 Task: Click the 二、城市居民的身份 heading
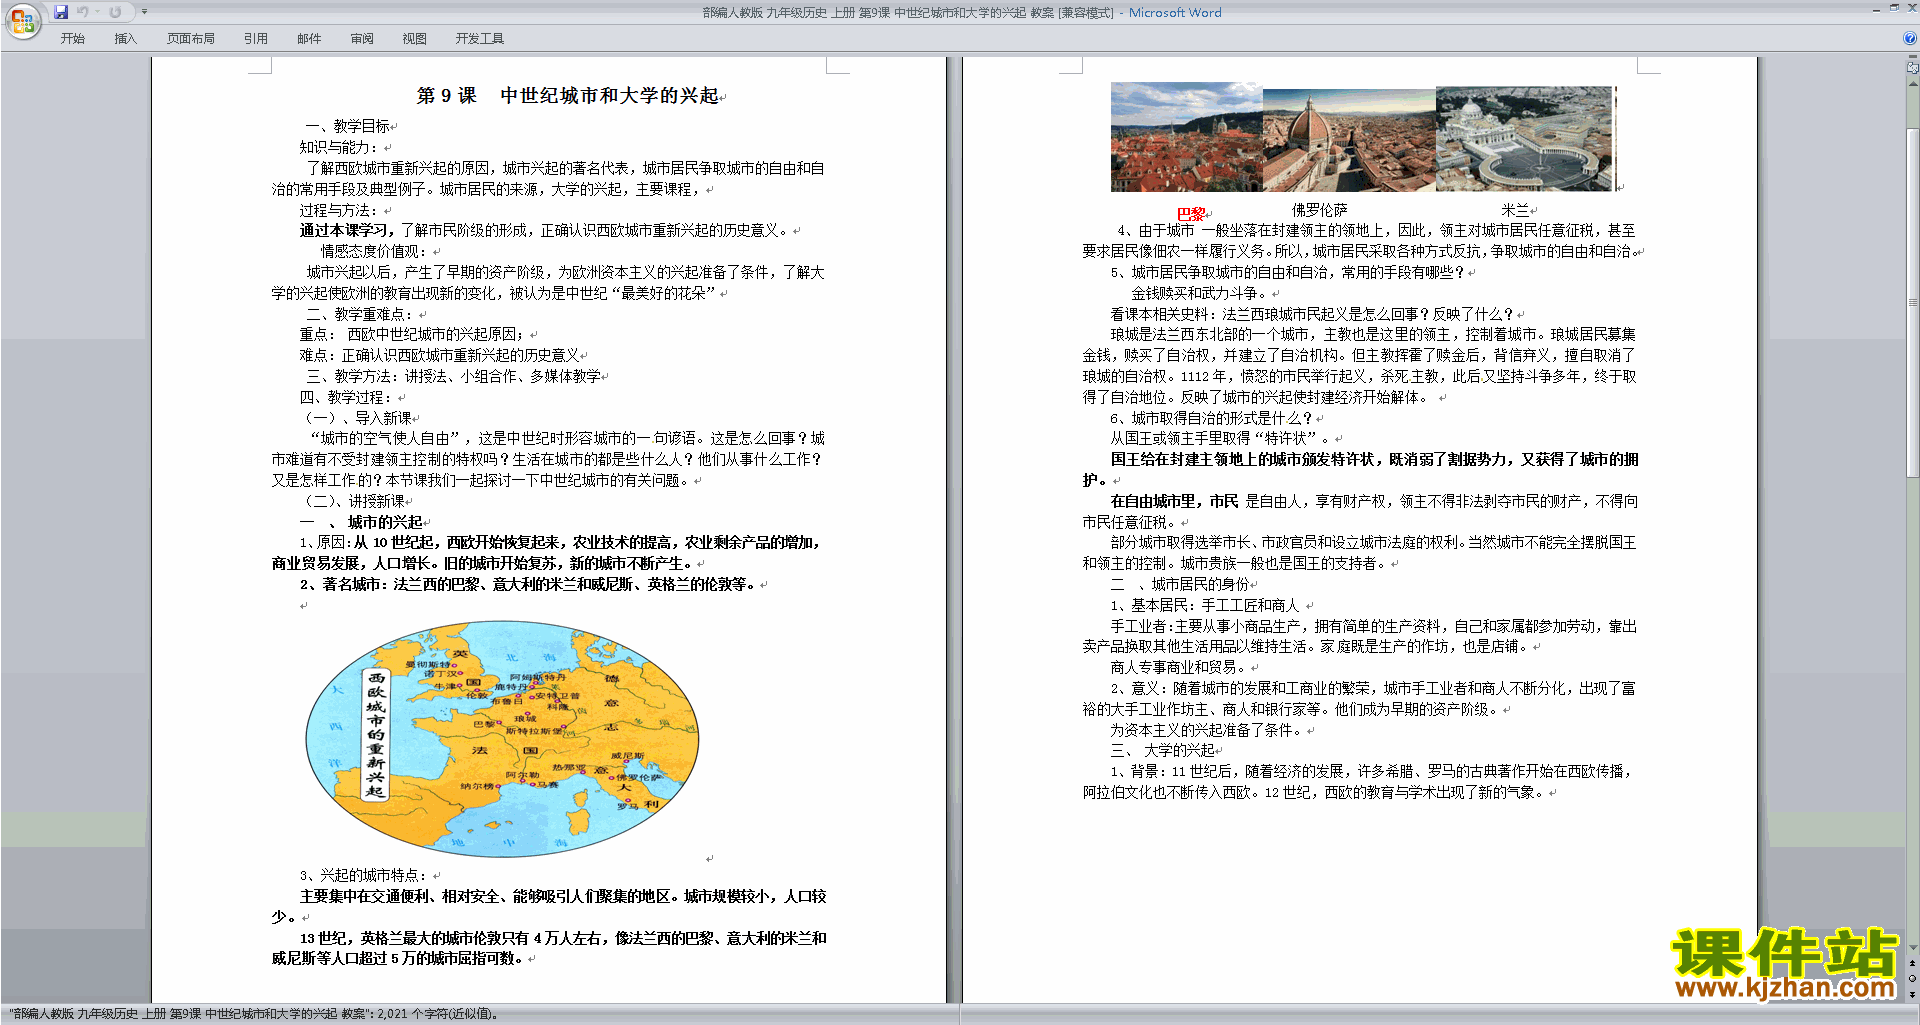(1179, 584)
